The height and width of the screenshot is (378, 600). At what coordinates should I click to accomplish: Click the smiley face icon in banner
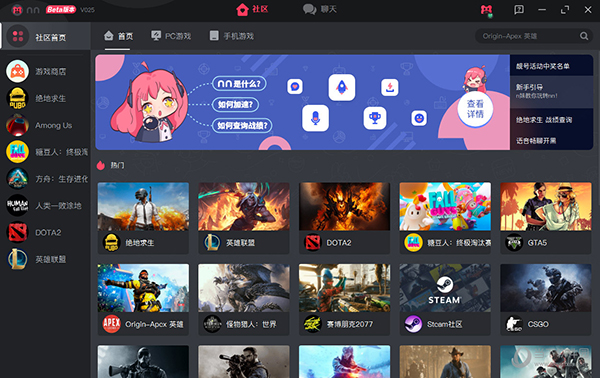click(419, 118)
